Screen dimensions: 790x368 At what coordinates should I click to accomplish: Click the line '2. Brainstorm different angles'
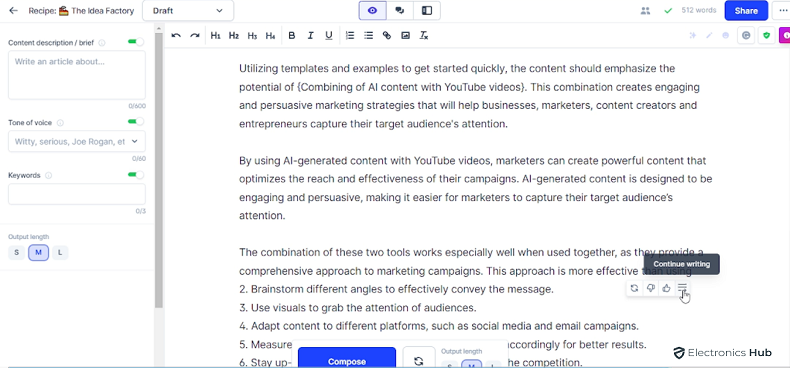pyautogui.click(x=396, y=289)
